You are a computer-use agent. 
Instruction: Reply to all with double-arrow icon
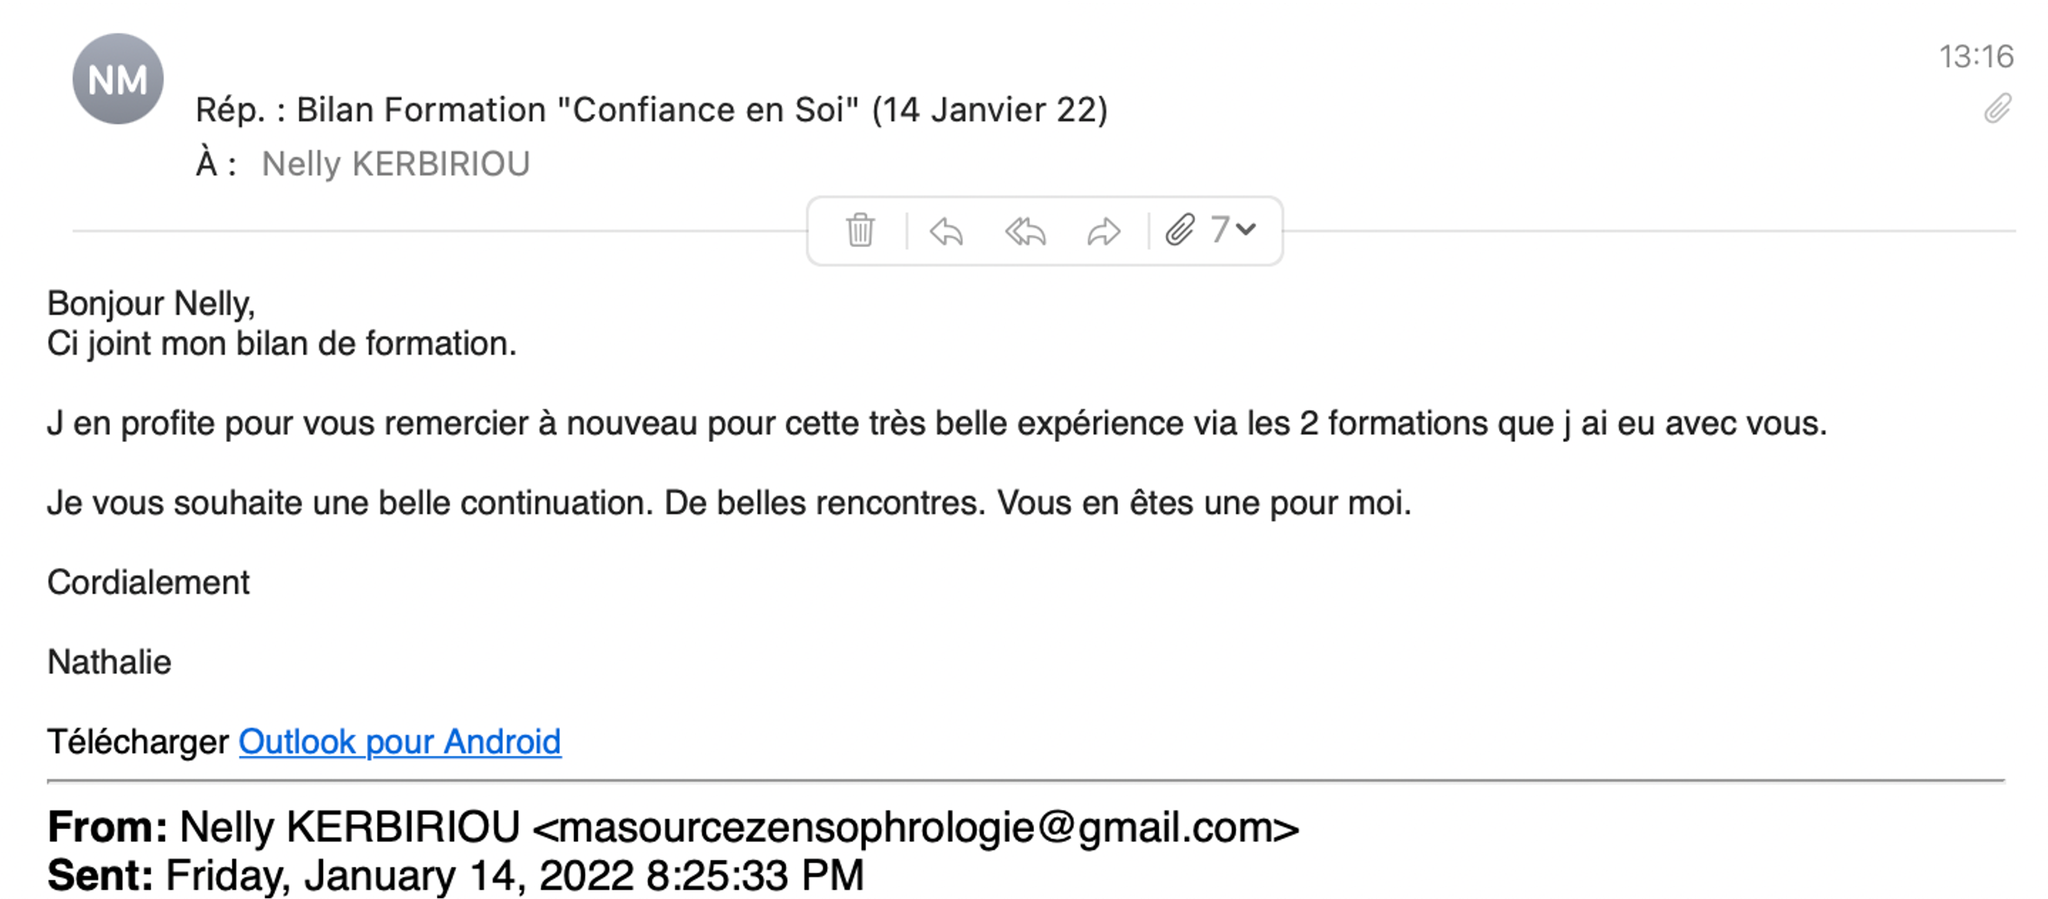[x=1025, y=232]
